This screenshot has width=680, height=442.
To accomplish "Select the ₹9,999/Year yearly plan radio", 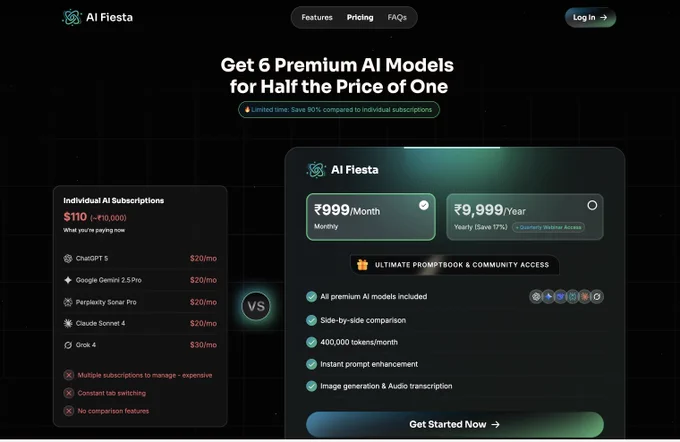I will point(592,205).
